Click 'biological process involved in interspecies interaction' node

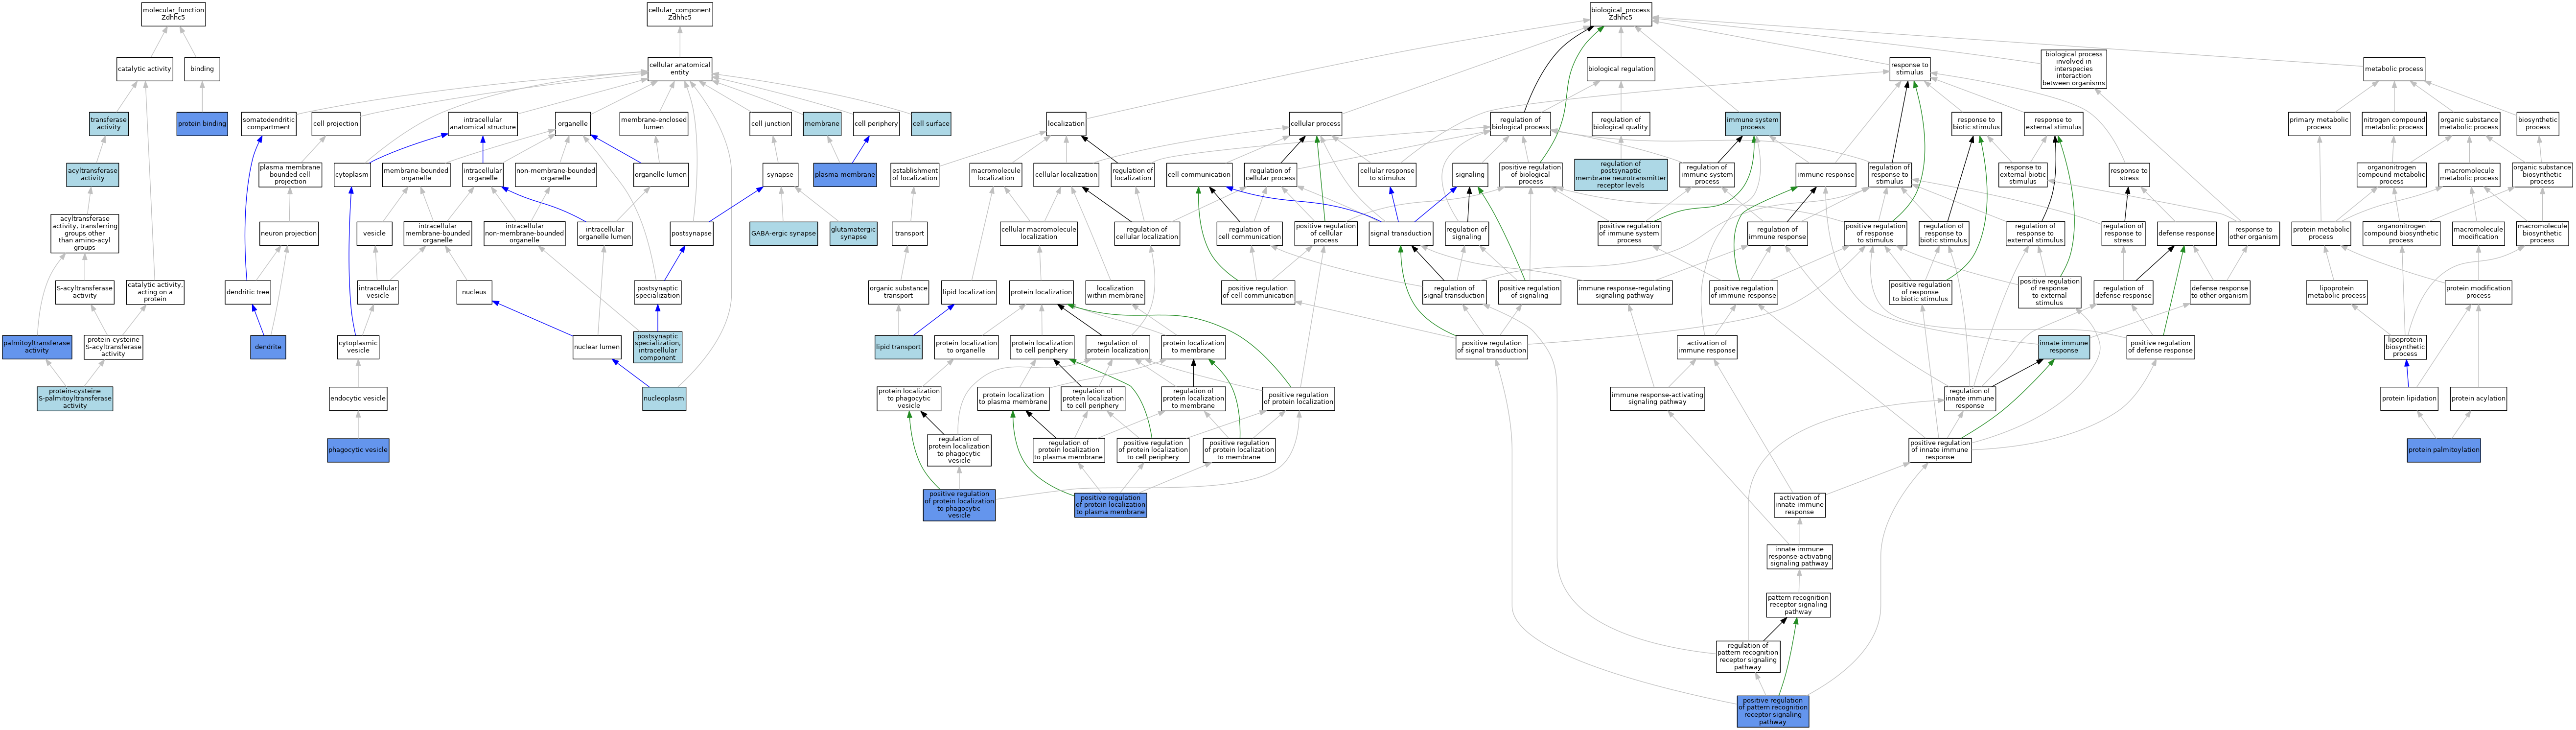pos(2074,69)
